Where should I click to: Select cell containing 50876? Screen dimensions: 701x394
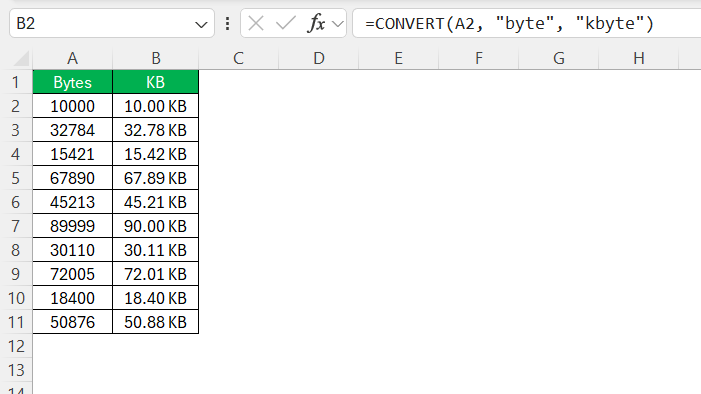(x=72, y=322)
